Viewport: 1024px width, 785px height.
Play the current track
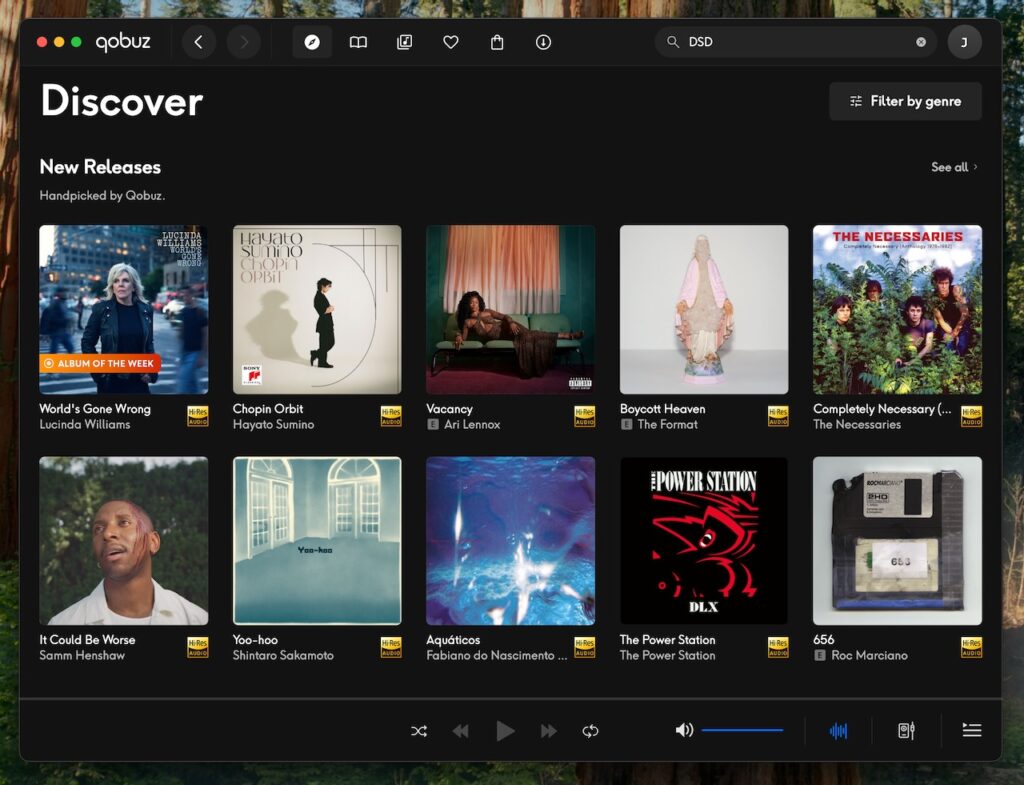pos(504,730)
